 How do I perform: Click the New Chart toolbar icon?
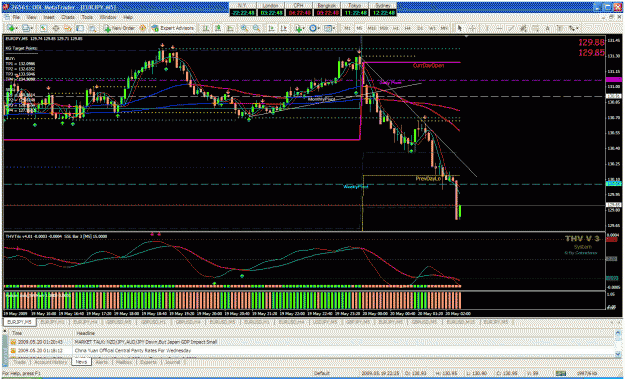[12, 28]
